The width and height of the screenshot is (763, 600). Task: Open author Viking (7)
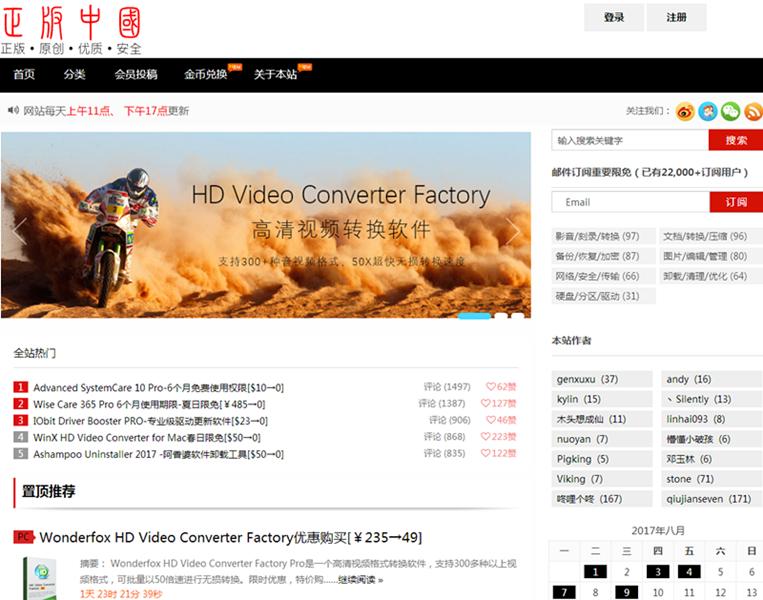tap(602, 479)
